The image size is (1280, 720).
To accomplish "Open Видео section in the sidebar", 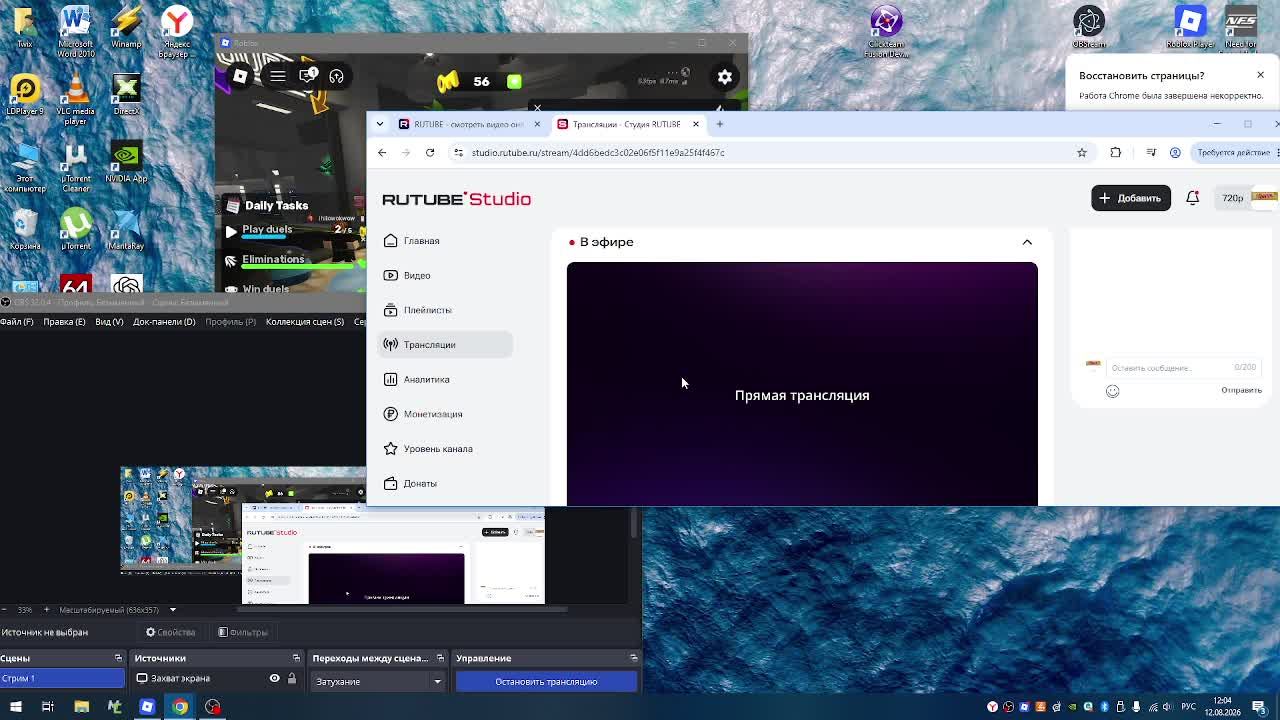I will pyautogui.click(x=445, y=275).
